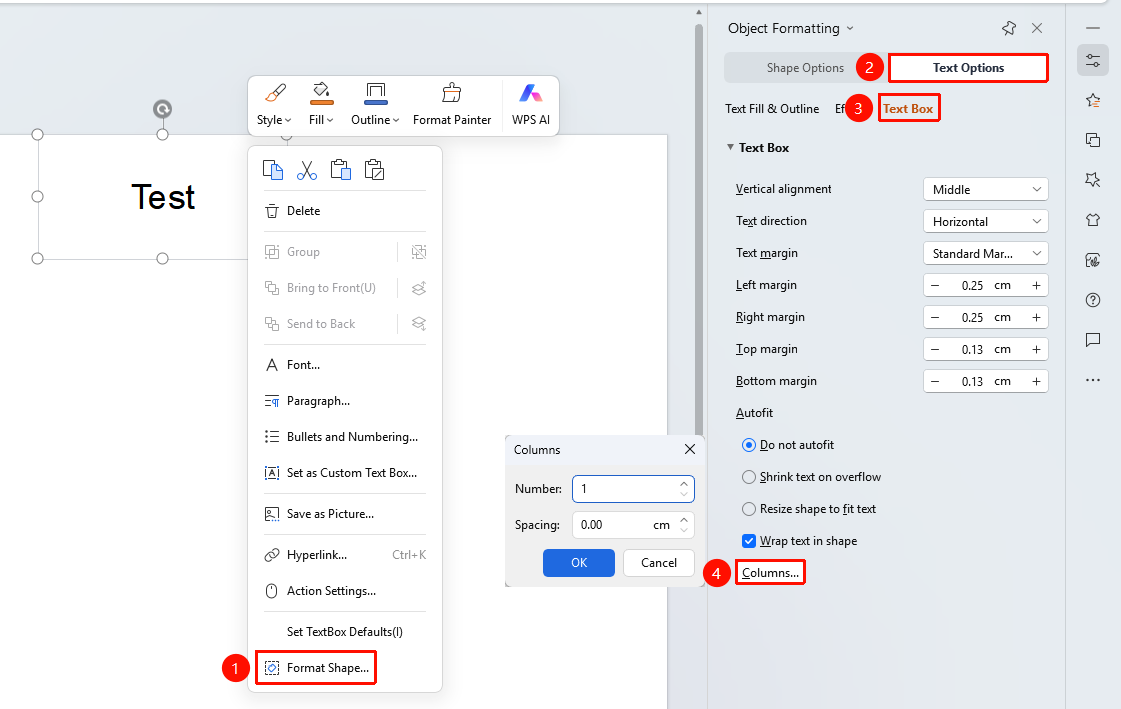
Task: Close the Columns dialog
Action: click(x=690, y=449)
